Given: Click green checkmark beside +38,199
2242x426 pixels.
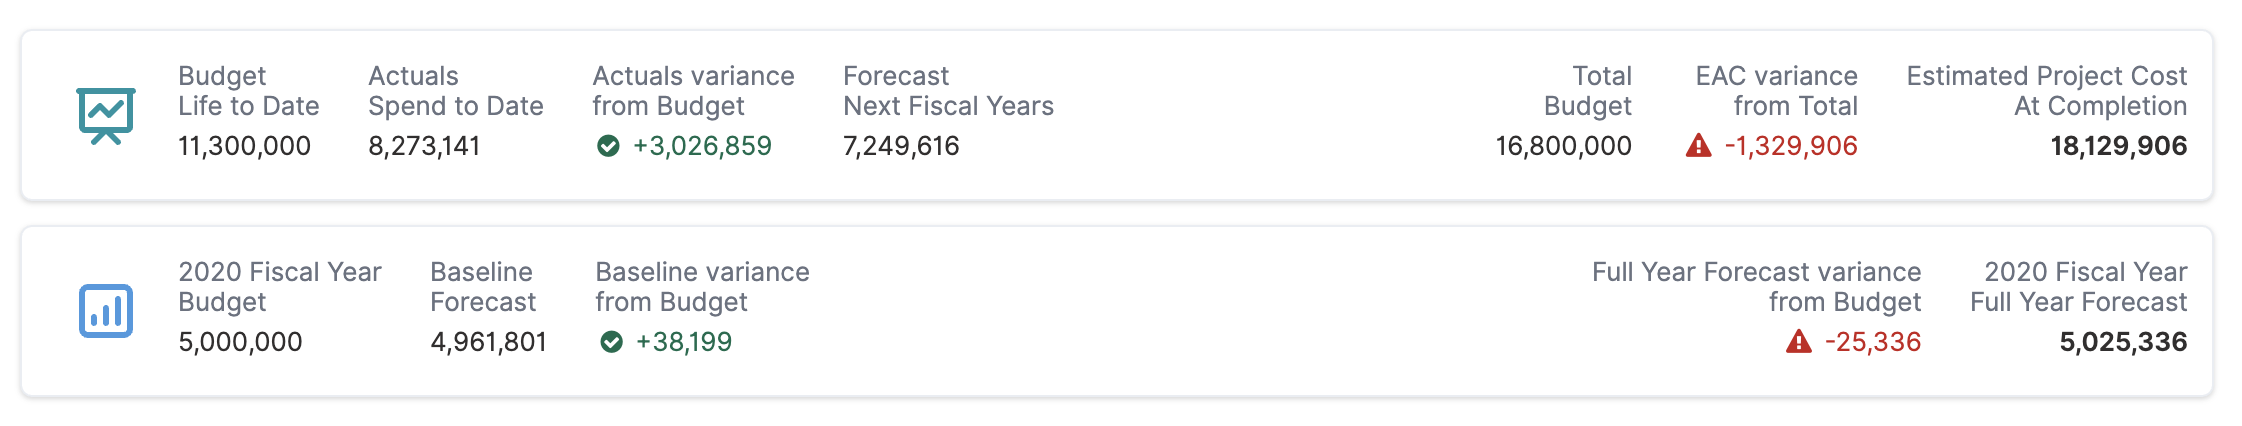Looking at the screenshot, I should coord(611,342).
